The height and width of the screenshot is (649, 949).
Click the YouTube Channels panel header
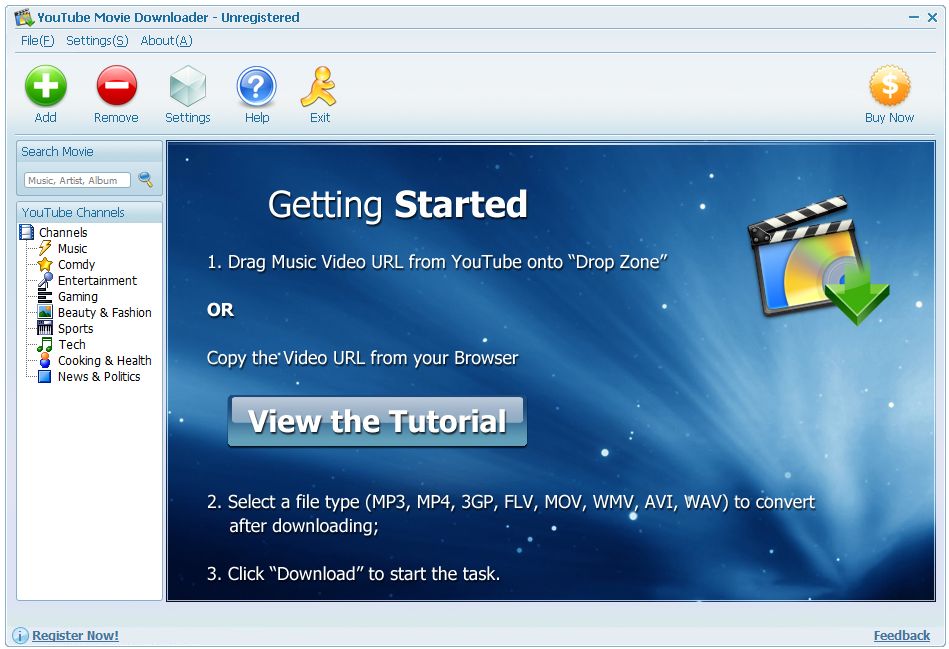tap(90, 212)
